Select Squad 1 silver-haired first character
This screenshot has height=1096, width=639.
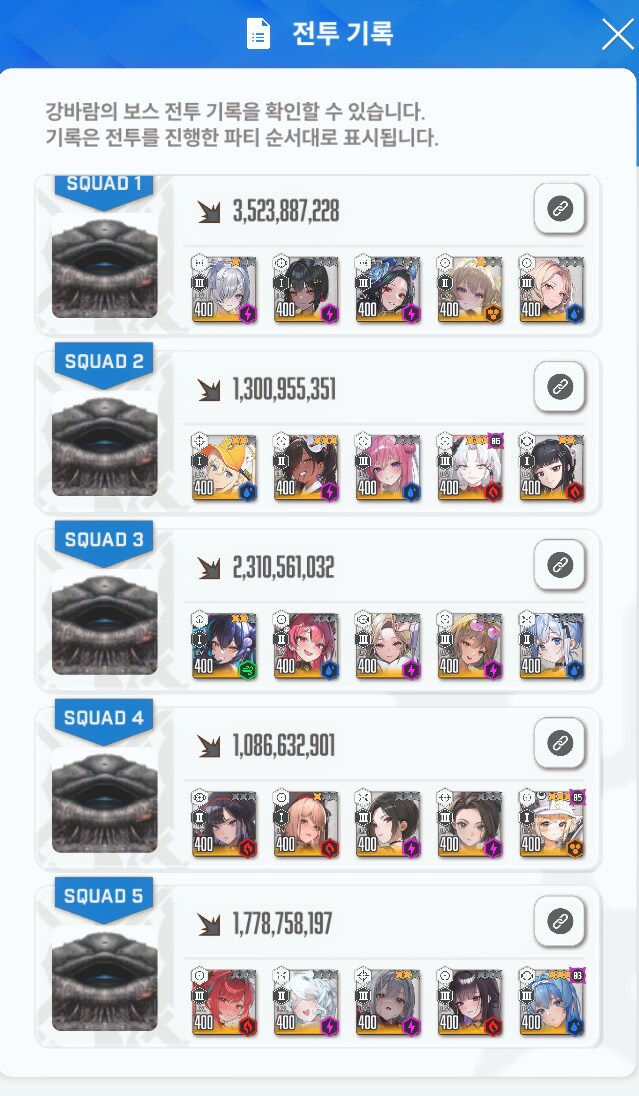(224, 289)
